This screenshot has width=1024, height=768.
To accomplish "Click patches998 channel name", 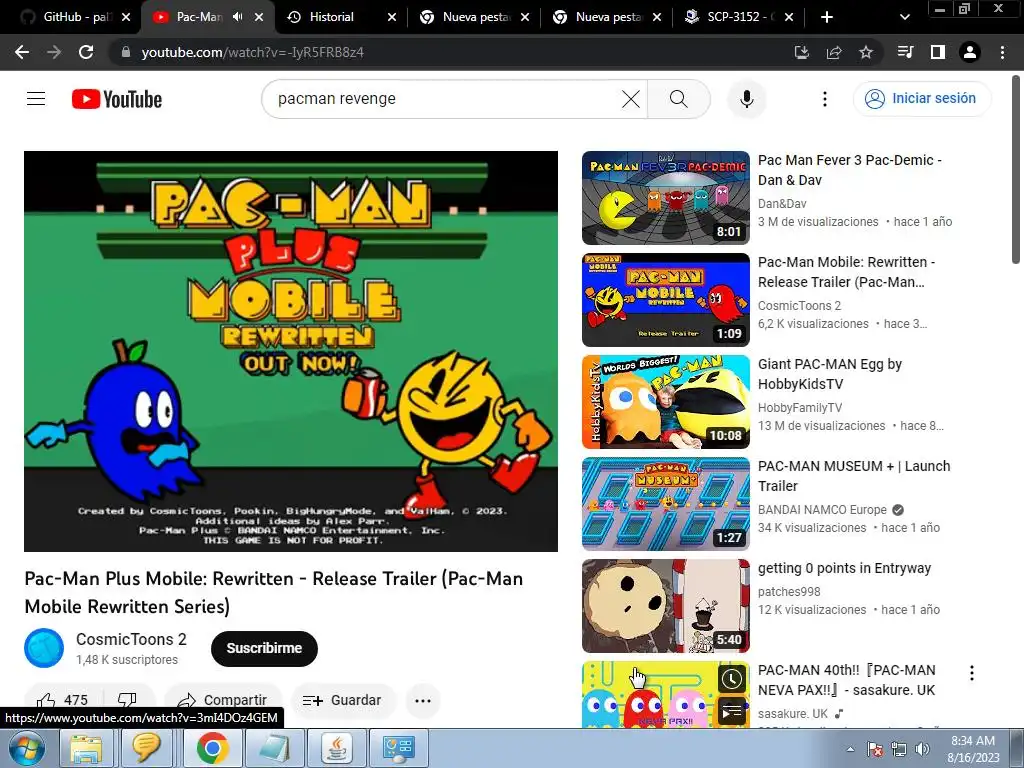I will (x=789, y=592).
